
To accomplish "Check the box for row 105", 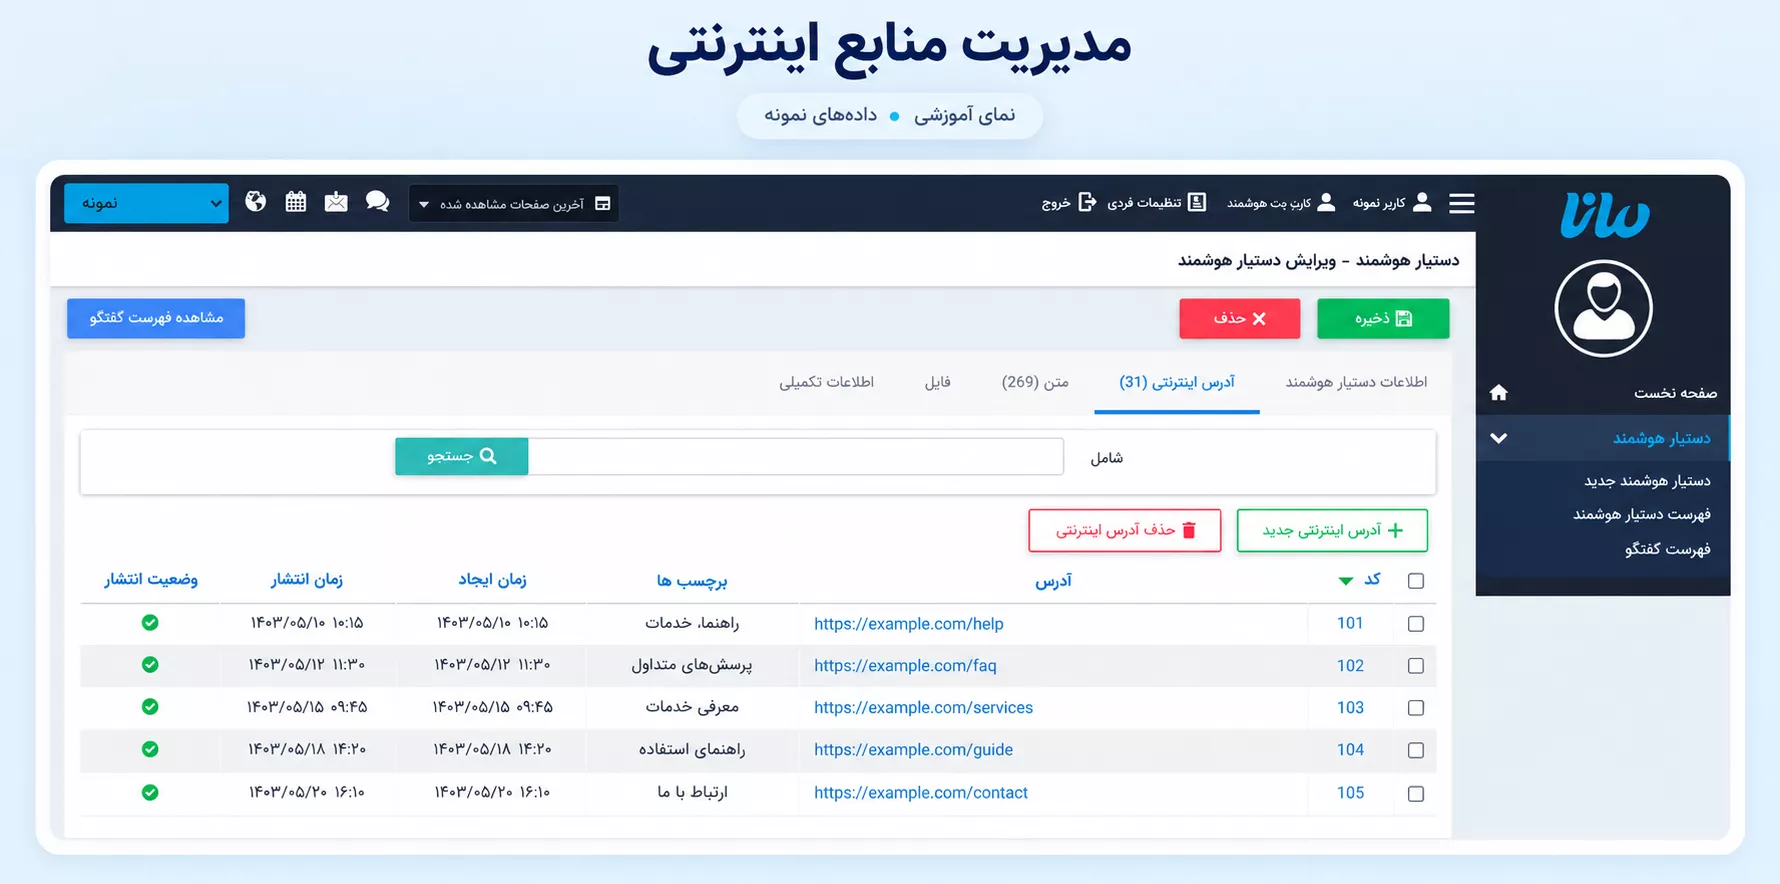I will point(1416,794).
